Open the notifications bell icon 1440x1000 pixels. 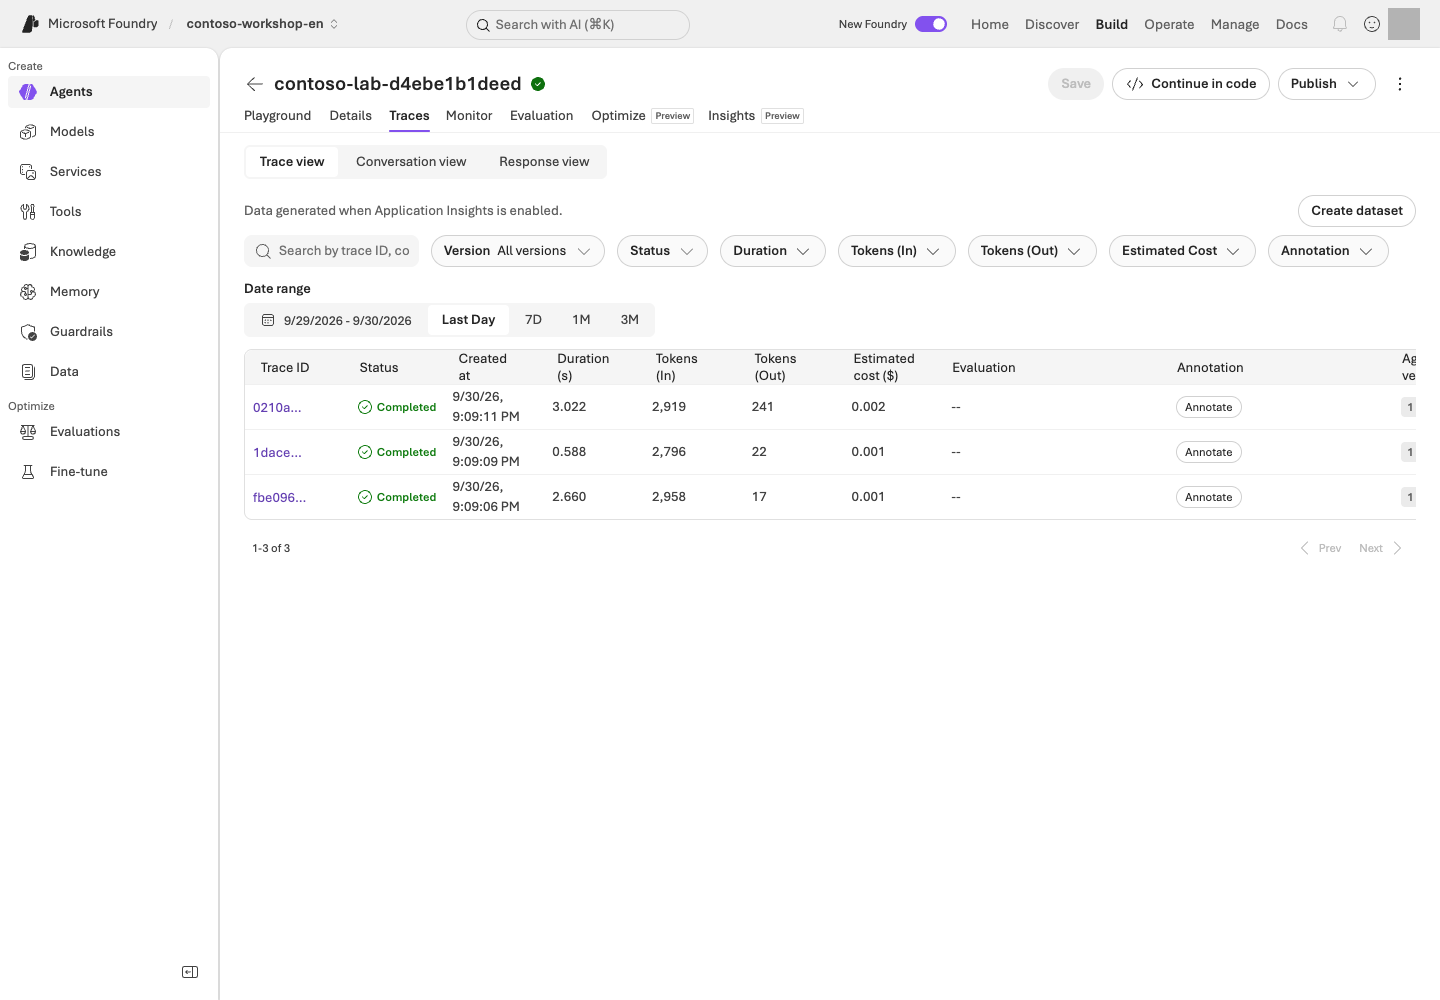pyautogui.click(x=1340, y=24)
